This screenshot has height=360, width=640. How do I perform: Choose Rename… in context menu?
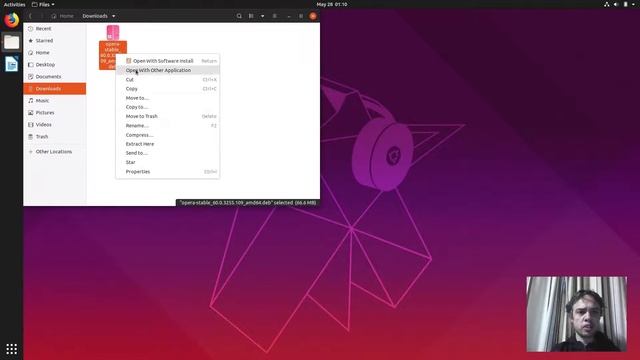[x=168, y=126]
